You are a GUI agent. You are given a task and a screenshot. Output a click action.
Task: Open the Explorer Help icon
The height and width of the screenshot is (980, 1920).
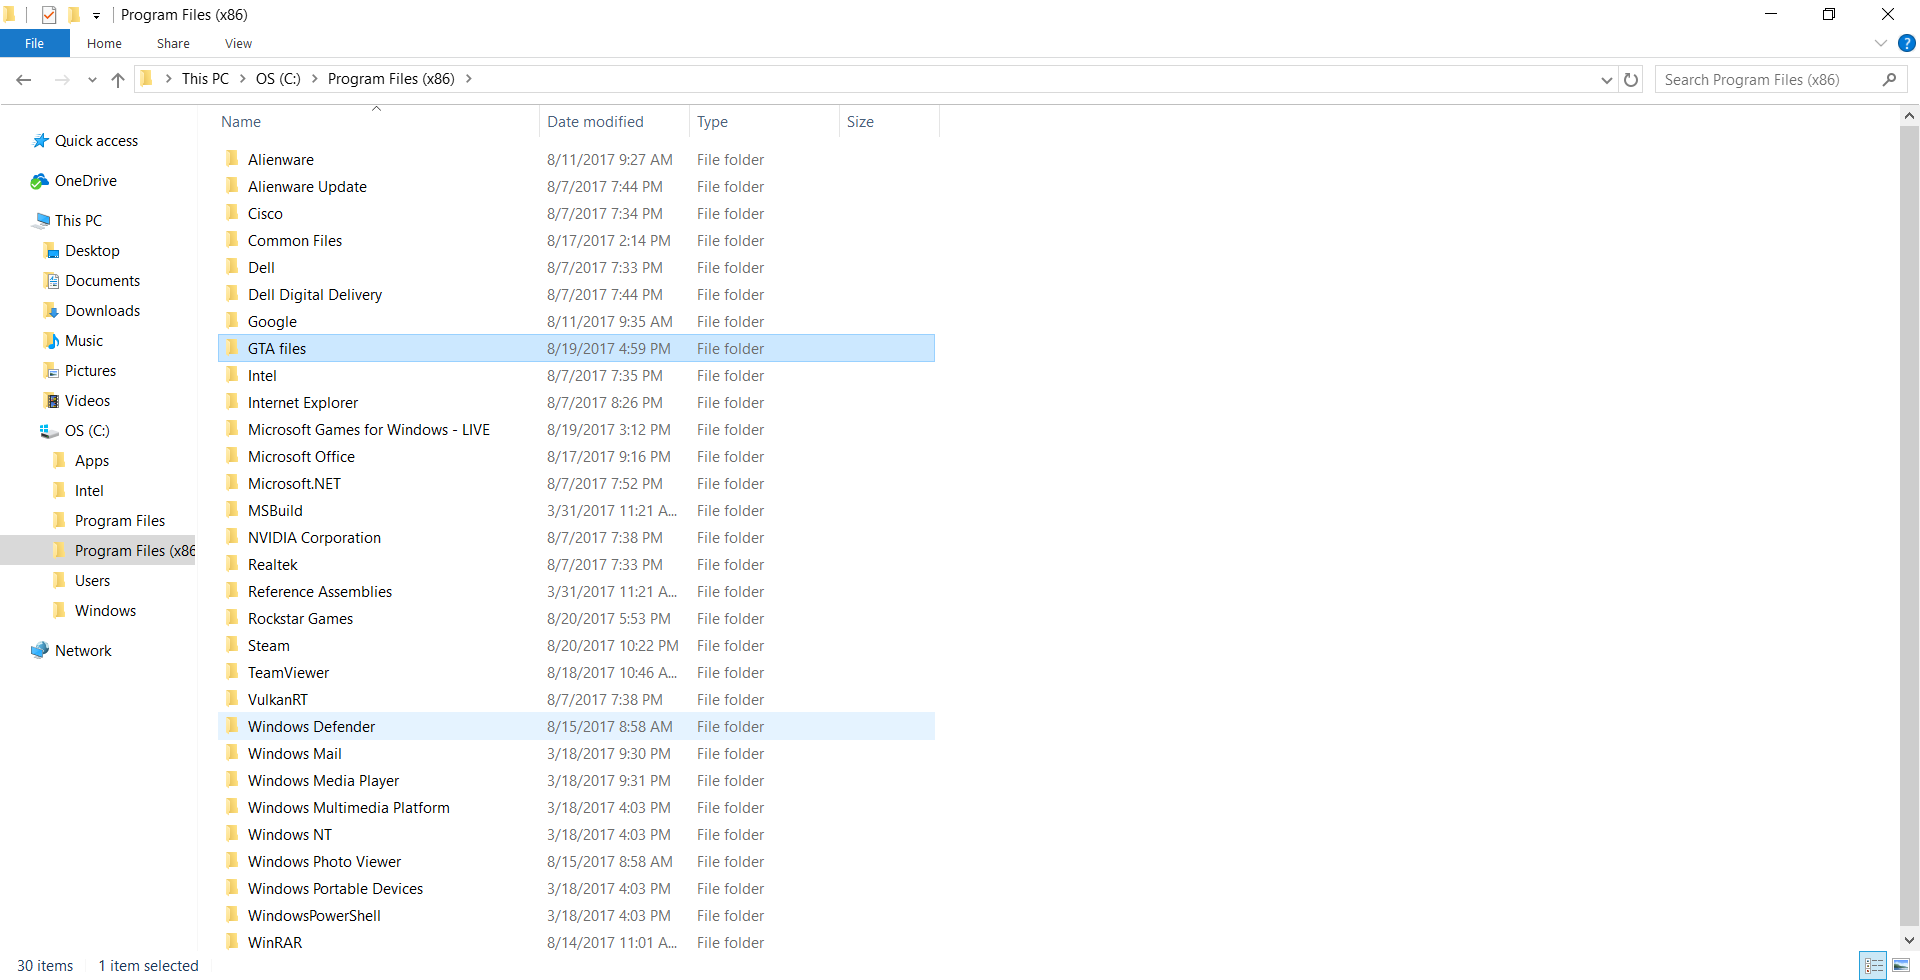(x=1907, y=43)
